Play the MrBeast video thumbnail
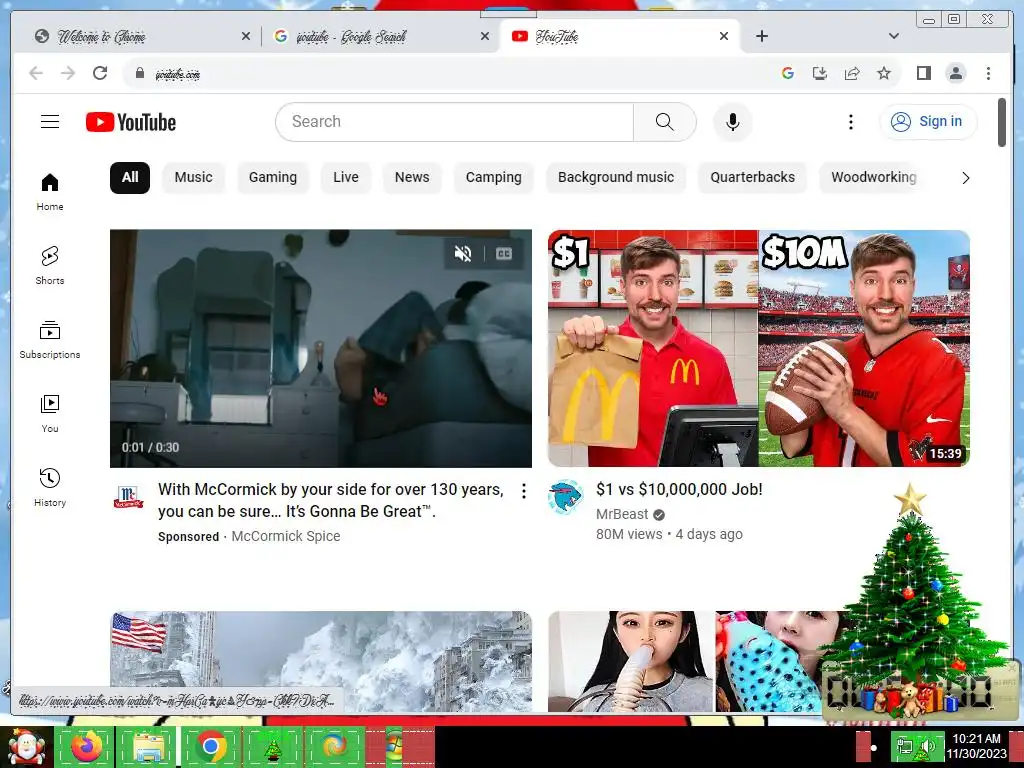Viewport: 1024px width, 768px height. click(759, 348)
